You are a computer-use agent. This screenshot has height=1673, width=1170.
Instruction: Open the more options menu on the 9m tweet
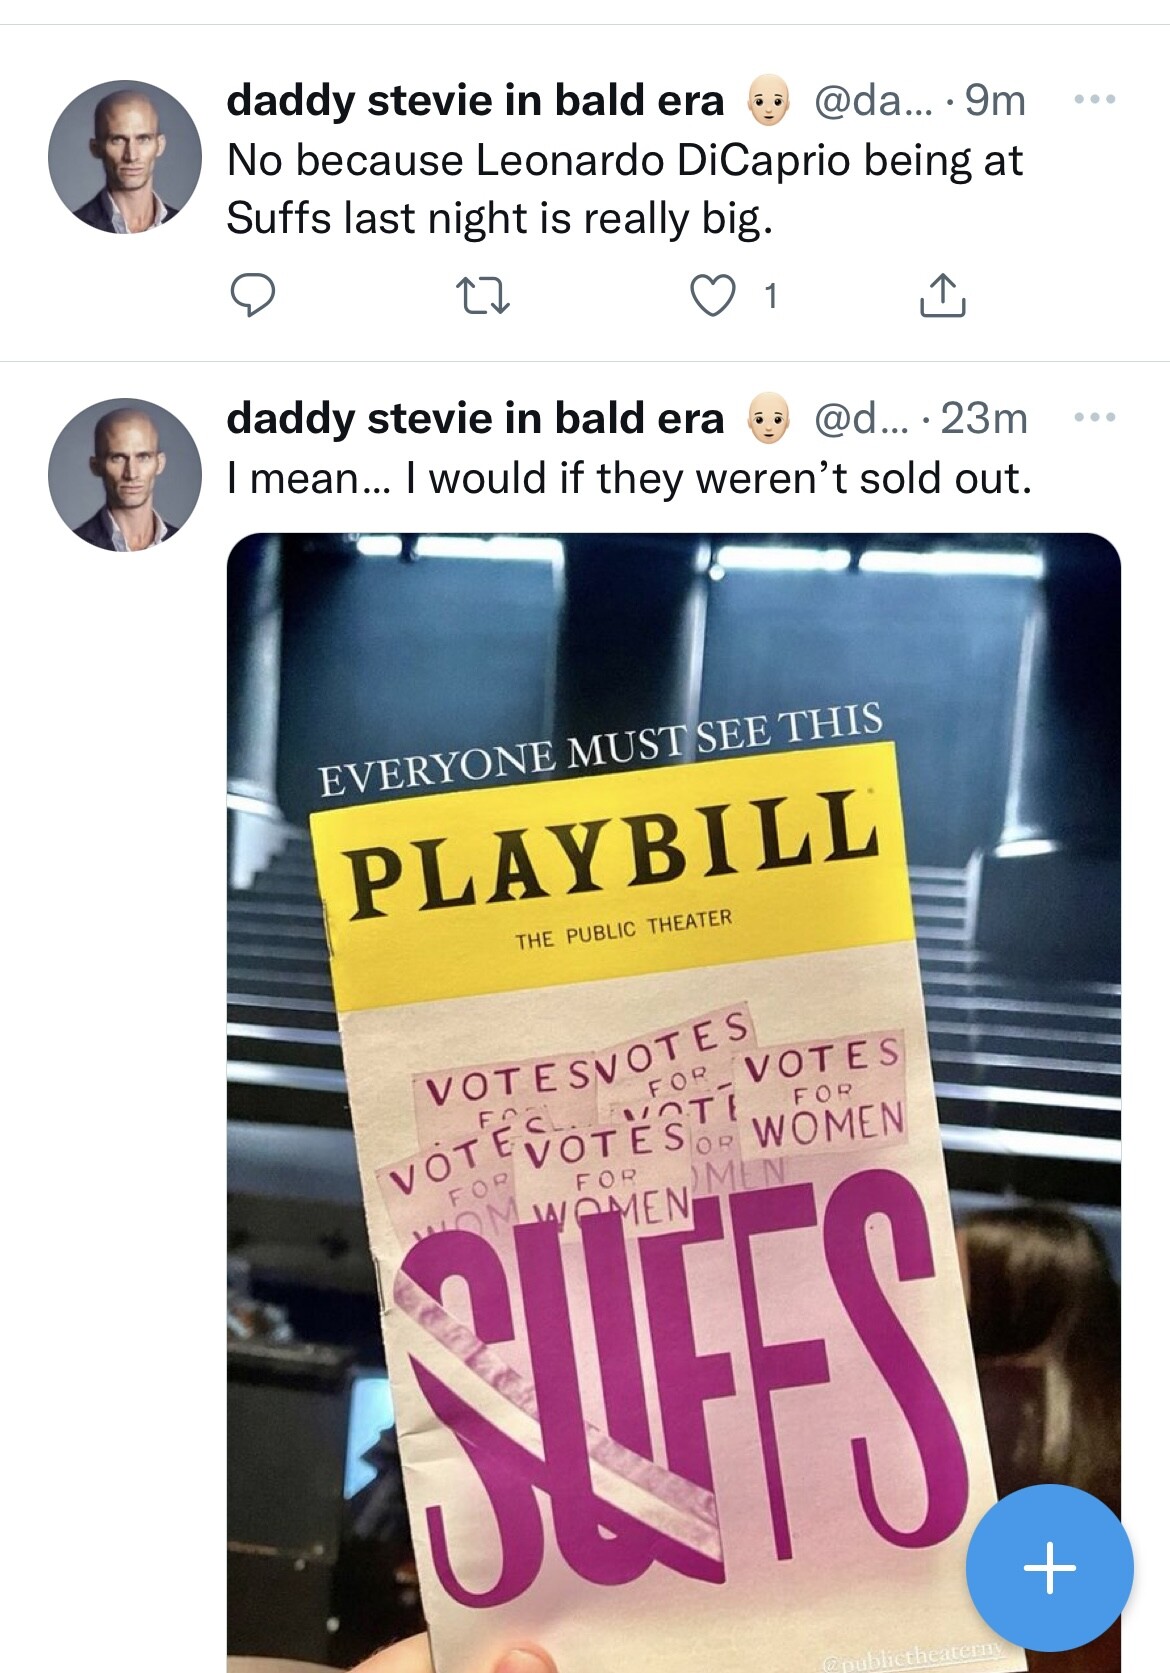tap(1095, 100)
